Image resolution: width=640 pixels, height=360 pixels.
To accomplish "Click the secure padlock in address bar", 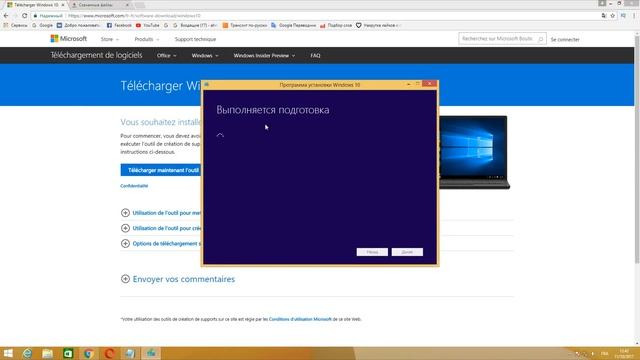I will (x=36, y=16).
